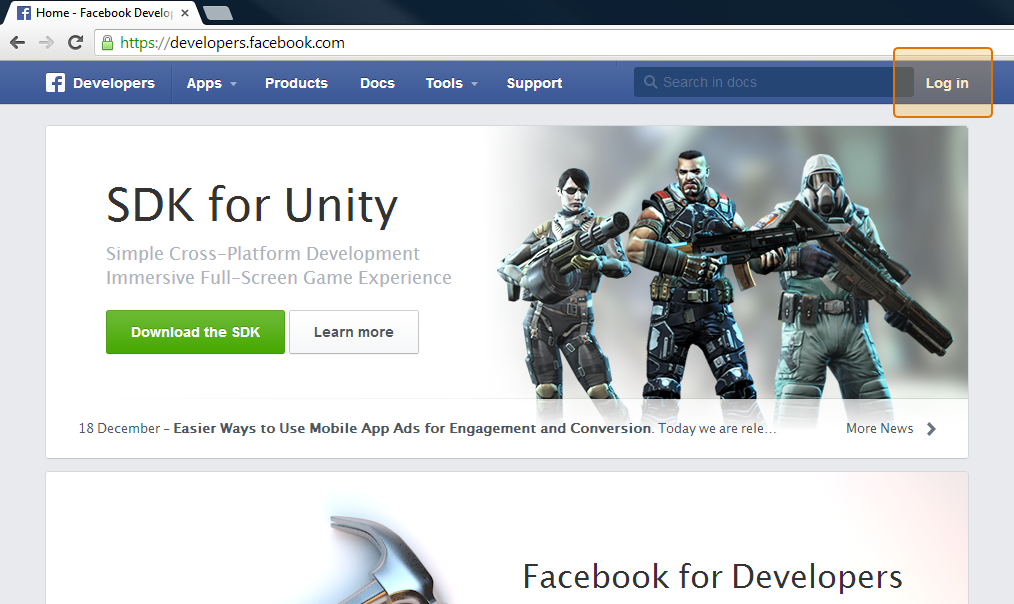This screenshot has width=1014, height=604.
Task: Expand the Tools dropdown menu
Action: (451, 83)
